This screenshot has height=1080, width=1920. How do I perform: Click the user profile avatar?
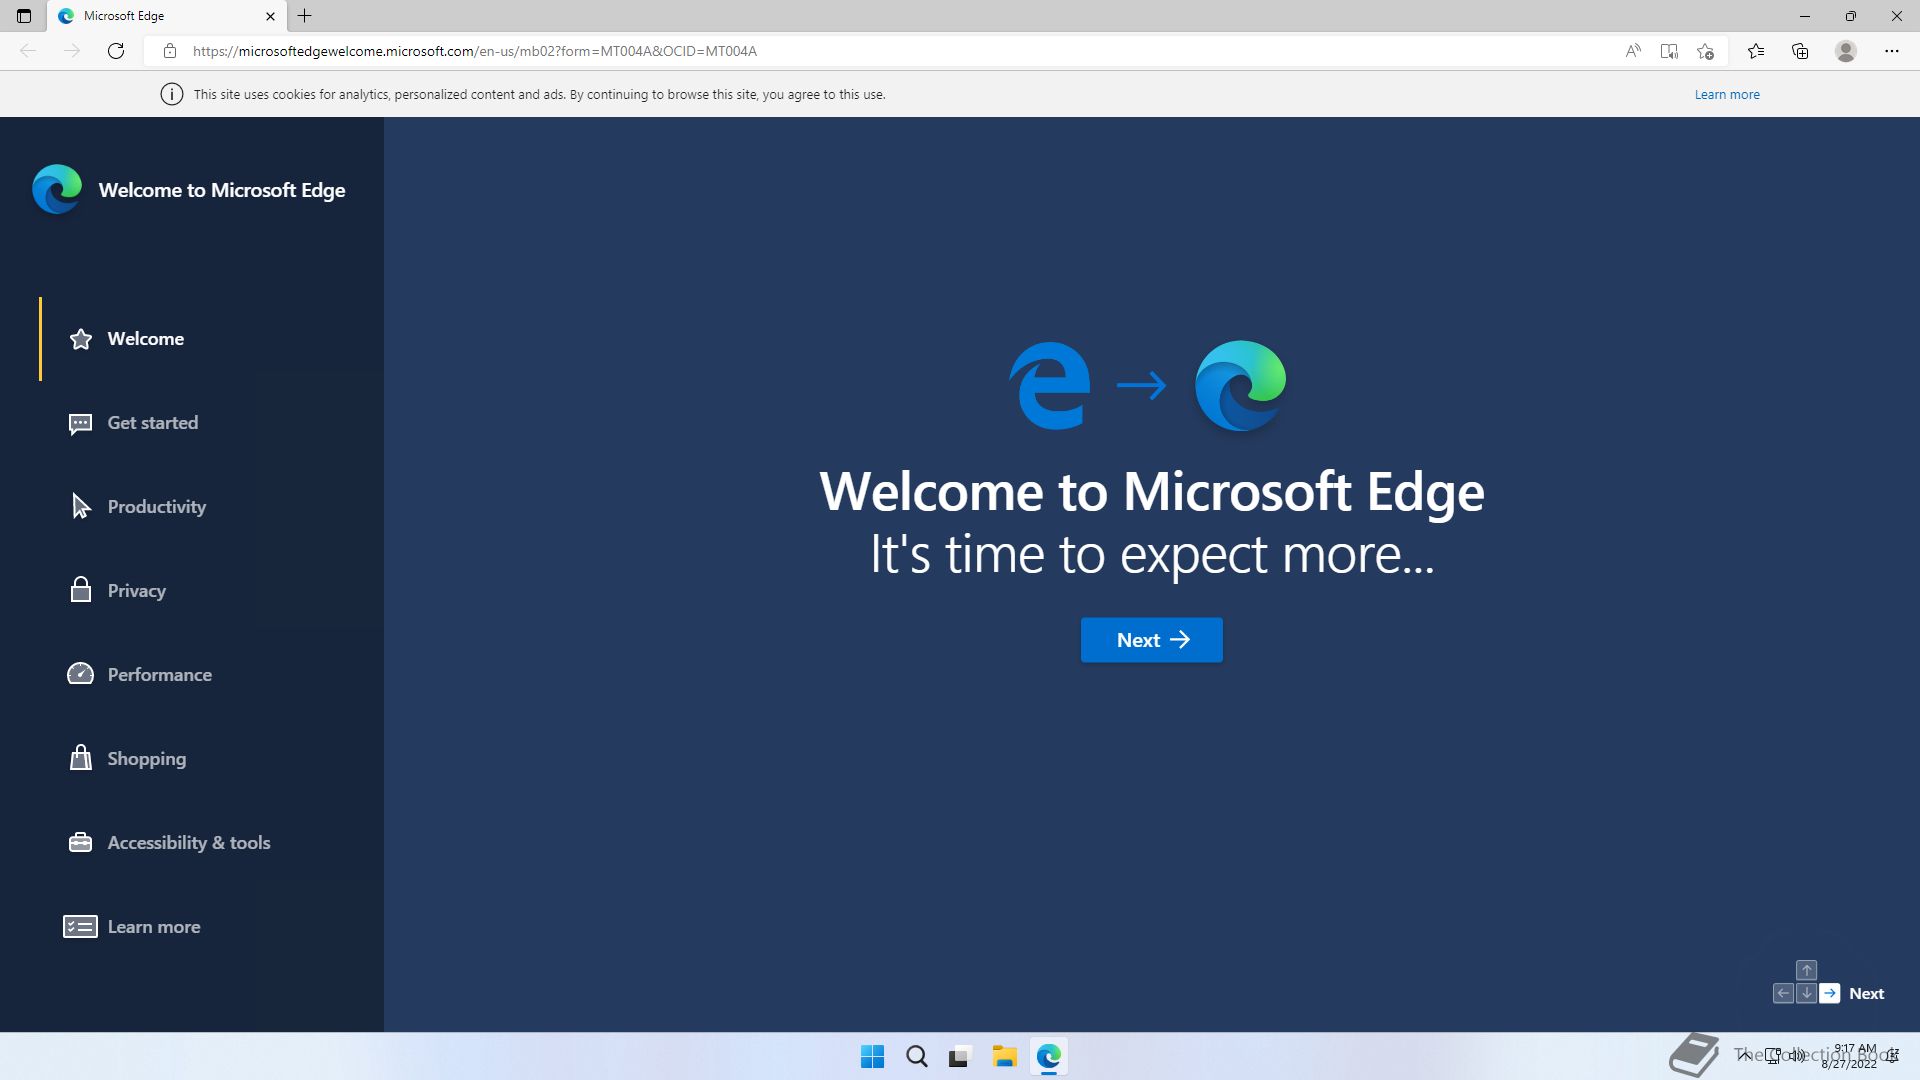[x=1846, y=51]
